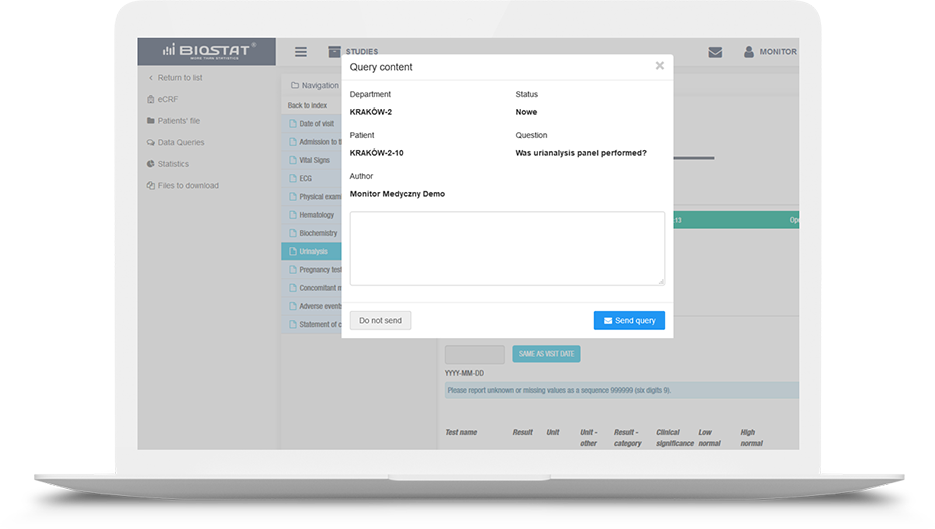Click the Clinical significance column header
Image resolution: width=935 pixels, height=529 pixels.
coord(674,438)
